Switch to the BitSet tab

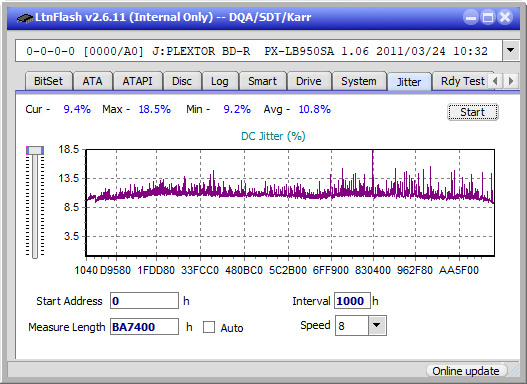click(x=48, y=81)
